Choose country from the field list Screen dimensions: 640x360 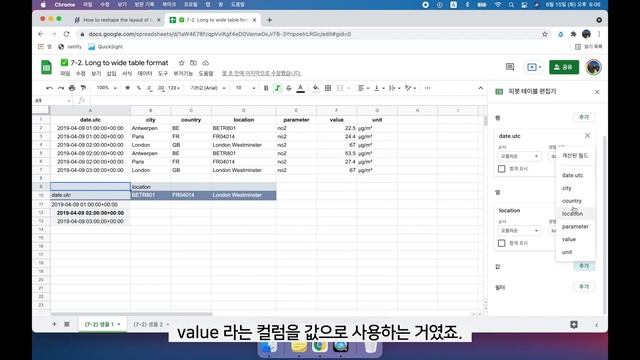pos(575,201)
